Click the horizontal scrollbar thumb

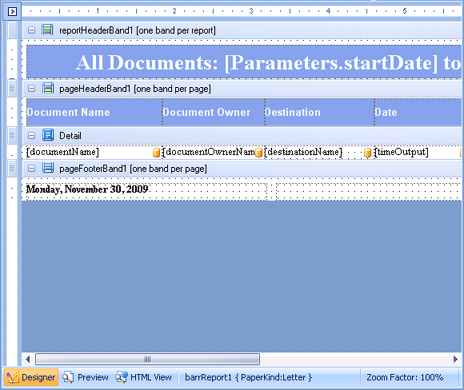pyautogui.click(x=147, y=359)
